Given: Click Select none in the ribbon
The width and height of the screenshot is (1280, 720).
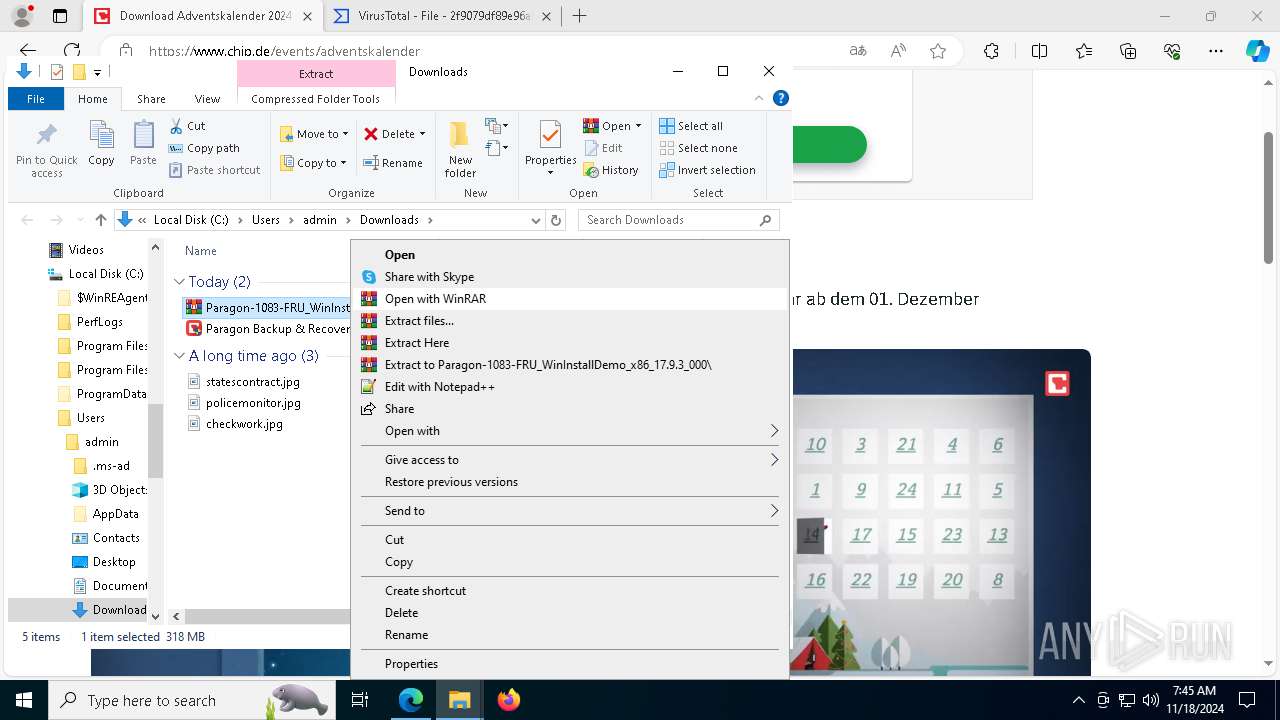Looking at the screenshot, I should [698, 148].
